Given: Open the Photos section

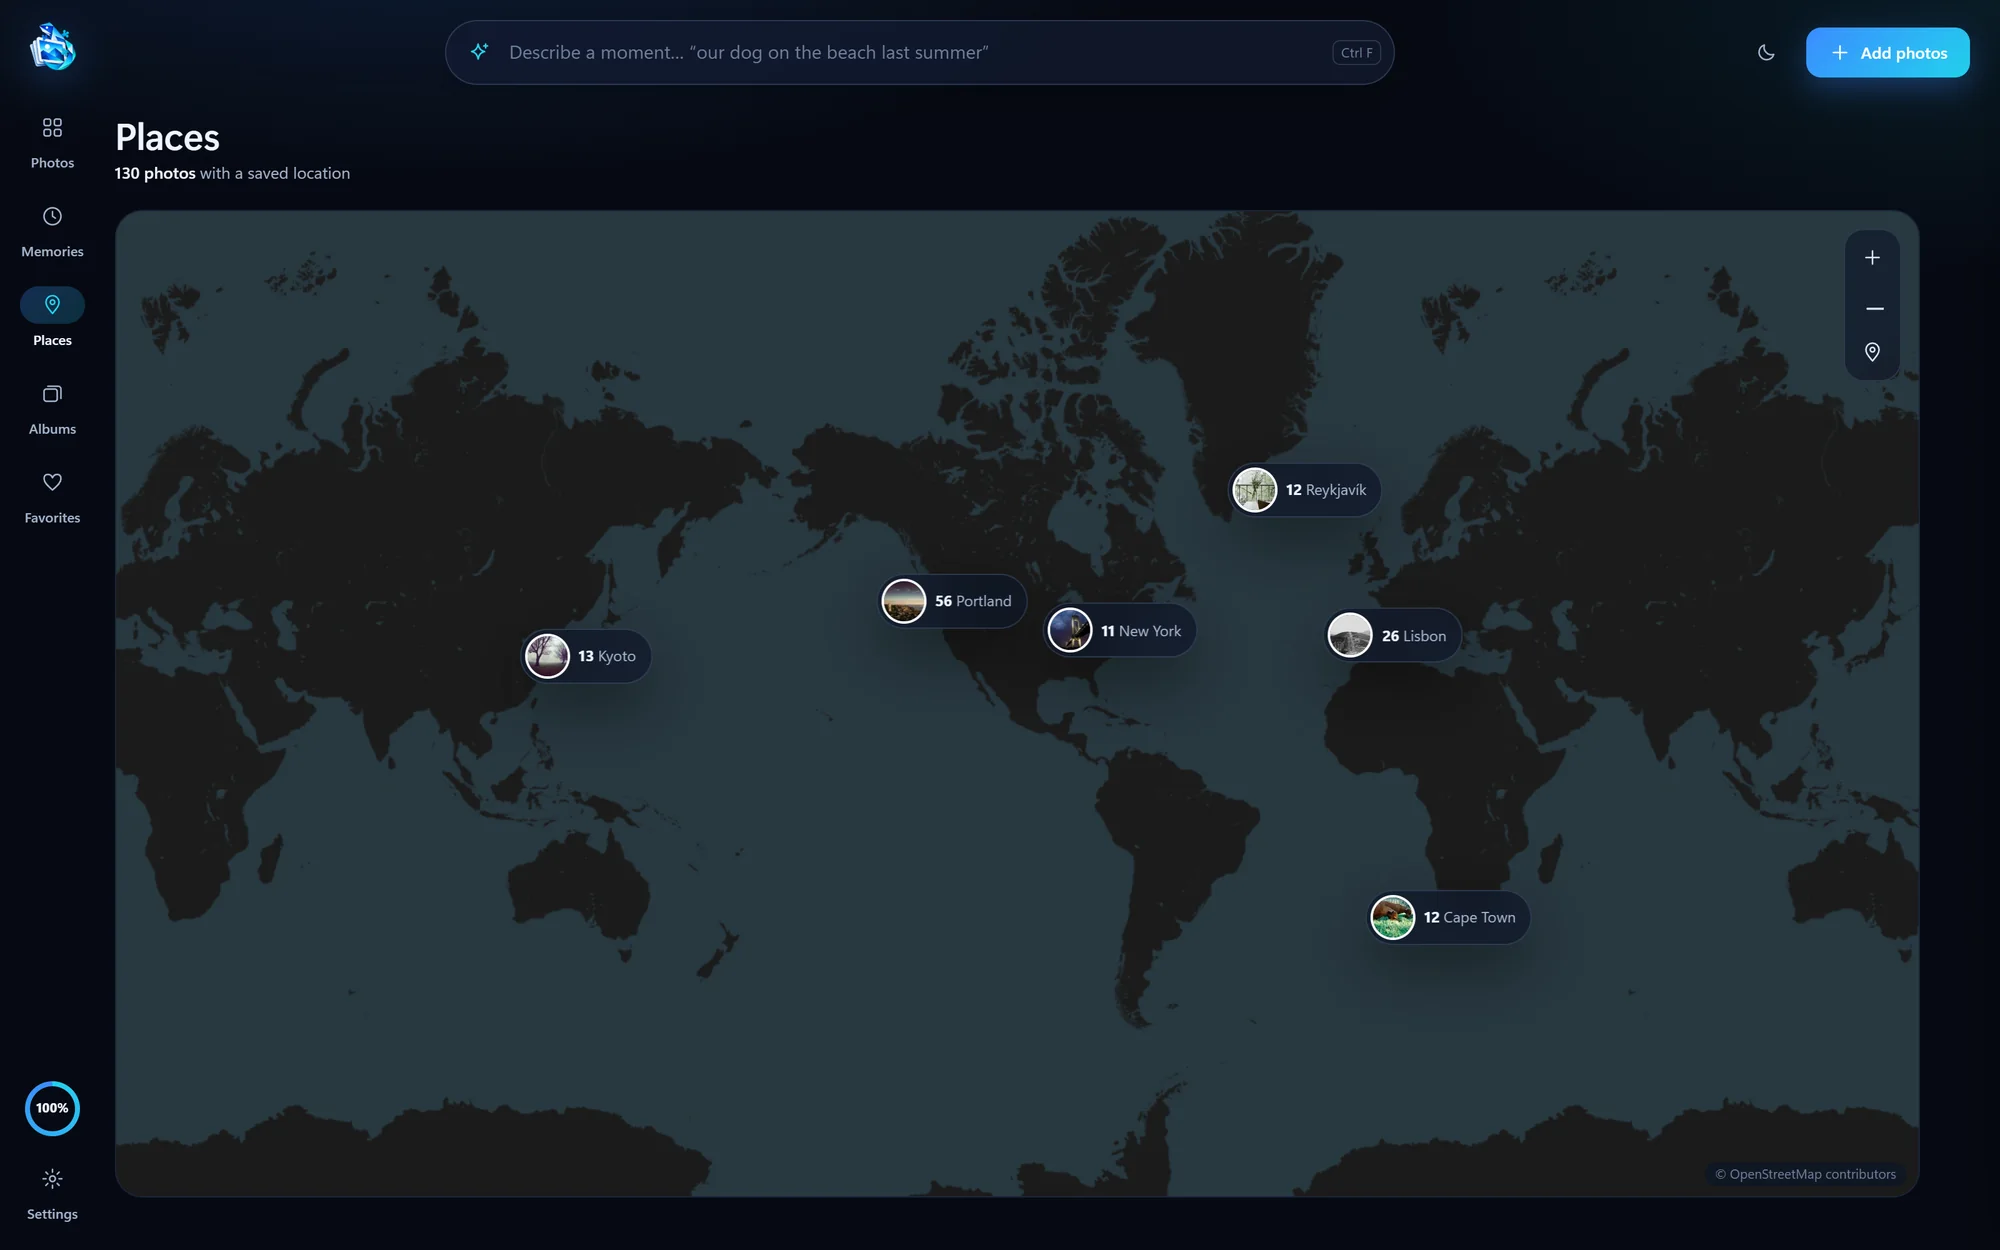Looking at the screenshot, I should (52, 143).
